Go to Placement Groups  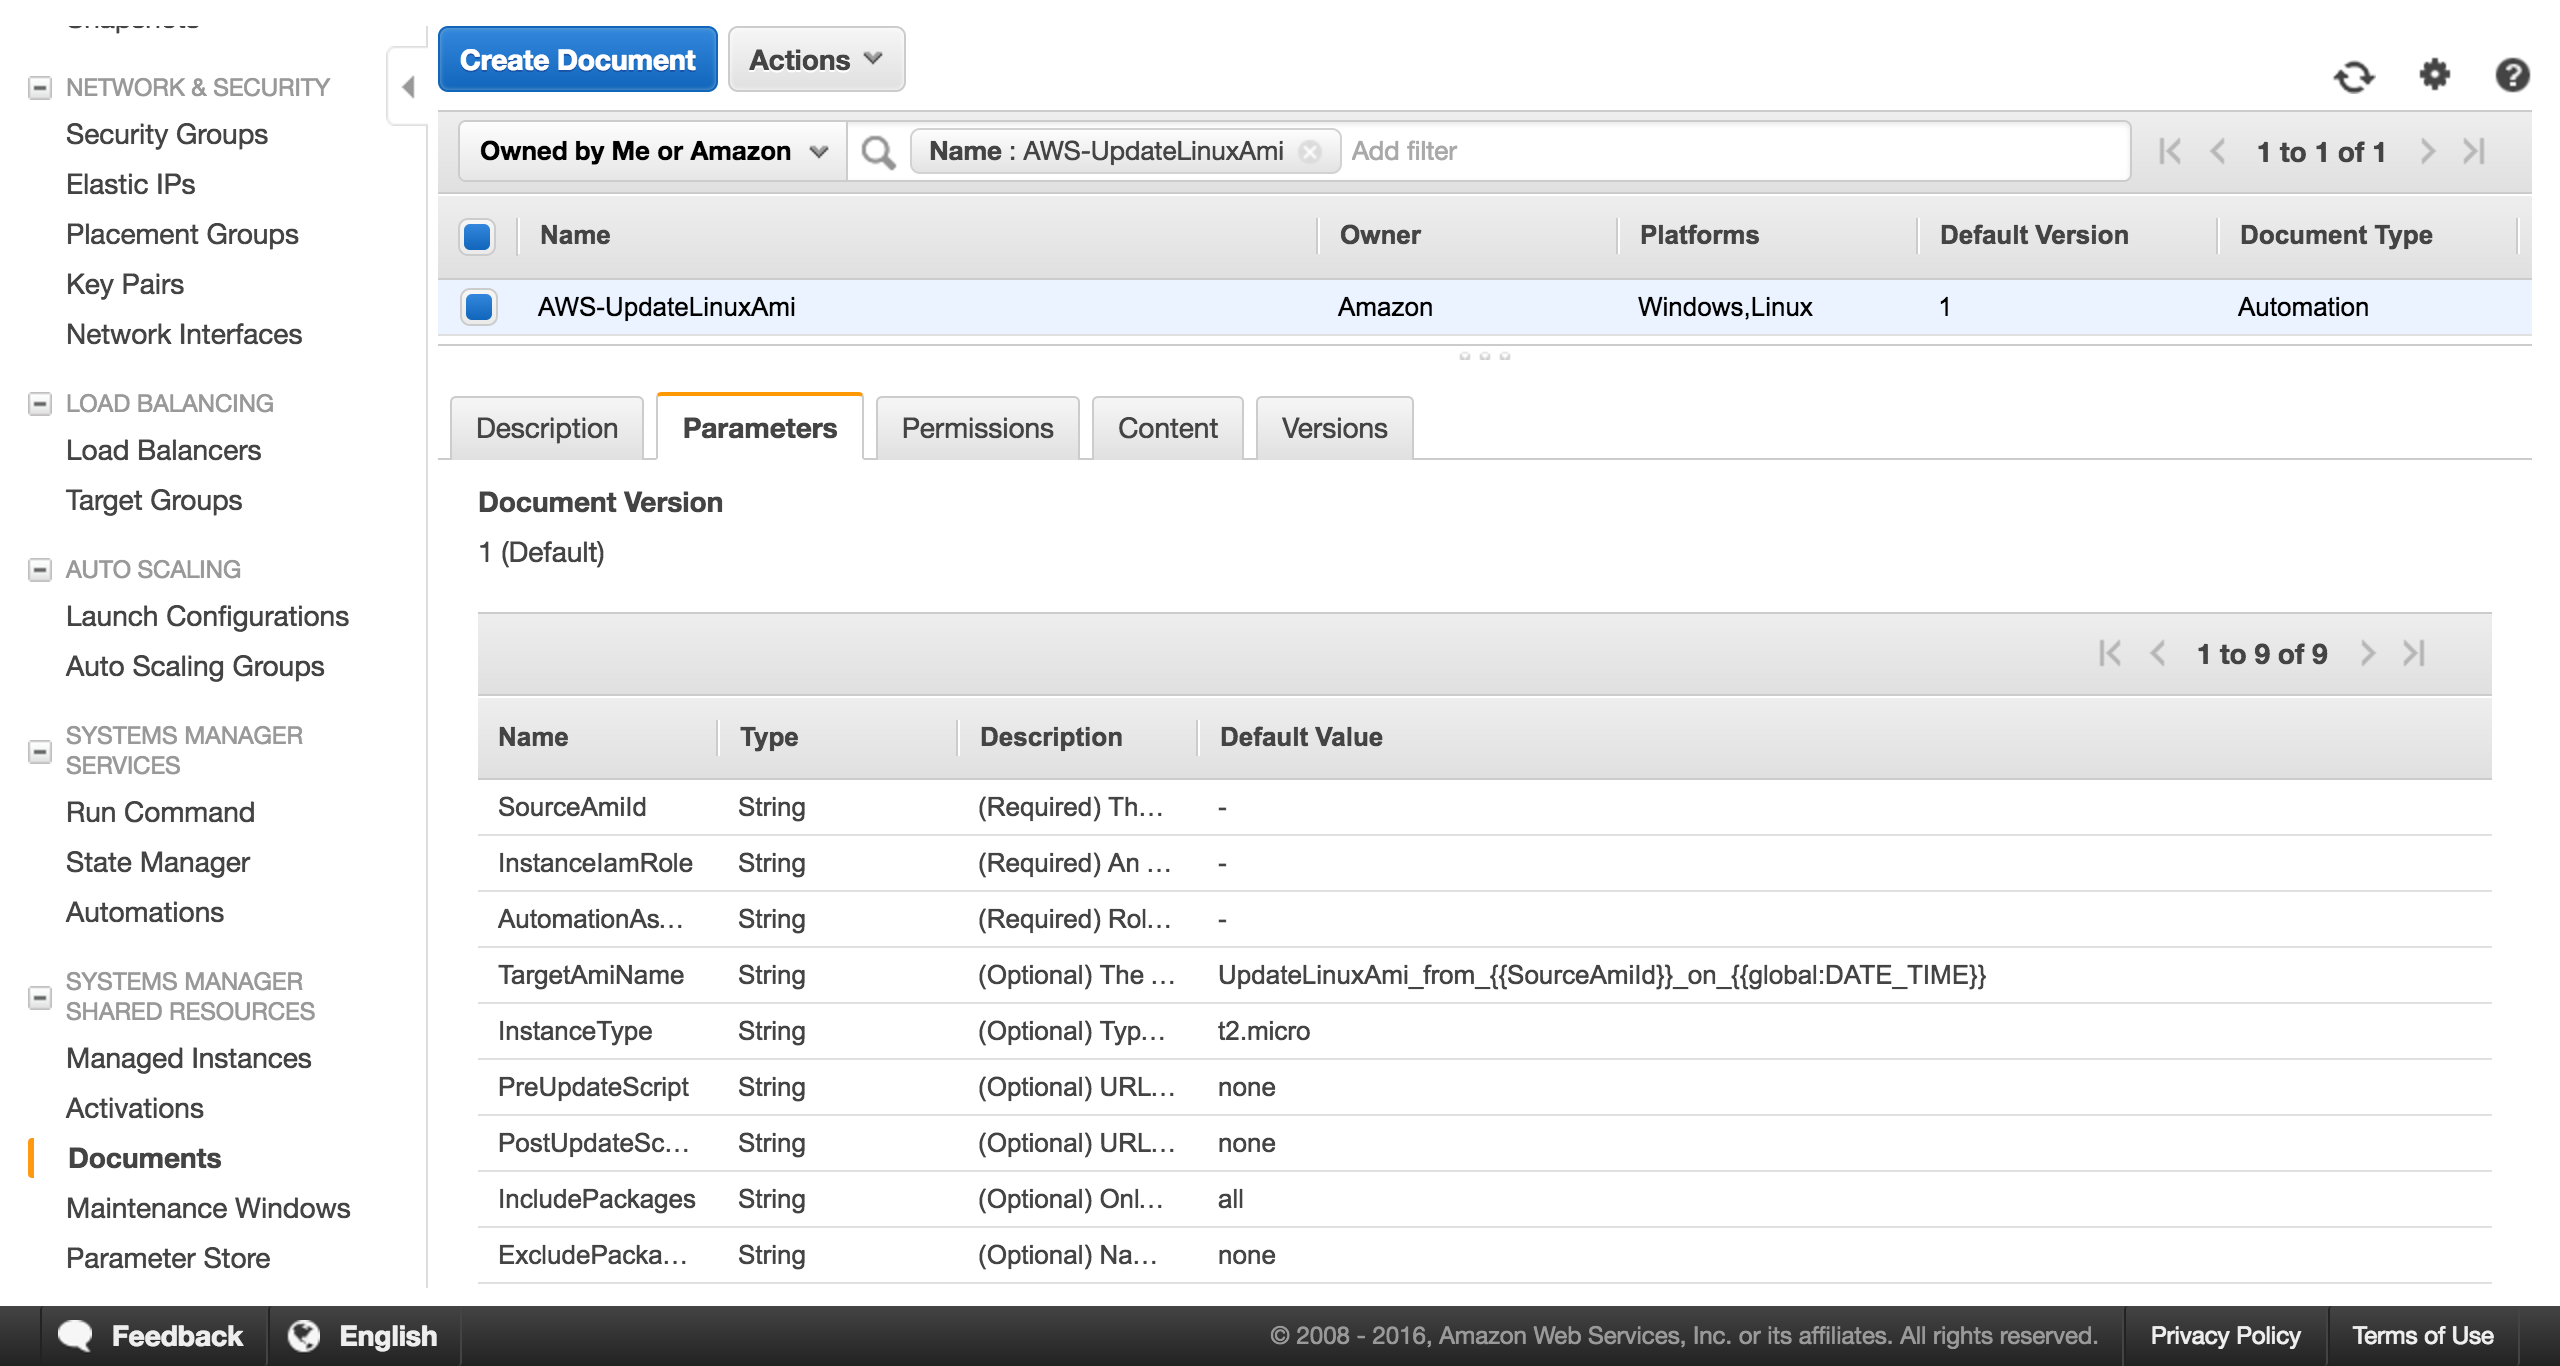182,235
